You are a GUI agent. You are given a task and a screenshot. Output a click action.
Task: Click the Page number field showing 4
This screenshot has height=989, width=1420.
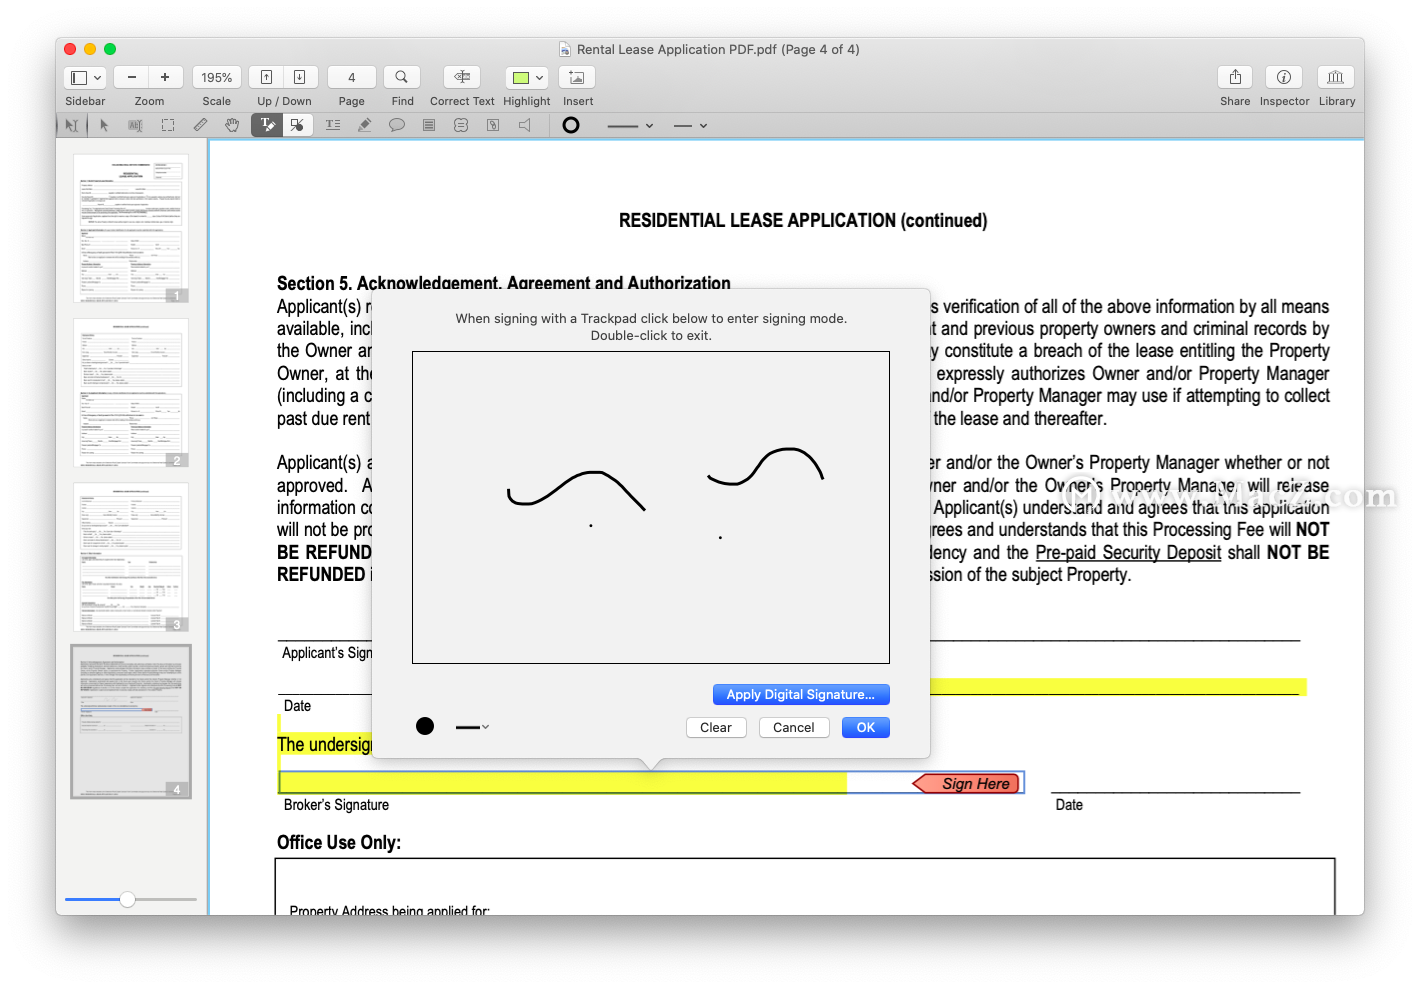pyautogui.click(x=351, y=77)
